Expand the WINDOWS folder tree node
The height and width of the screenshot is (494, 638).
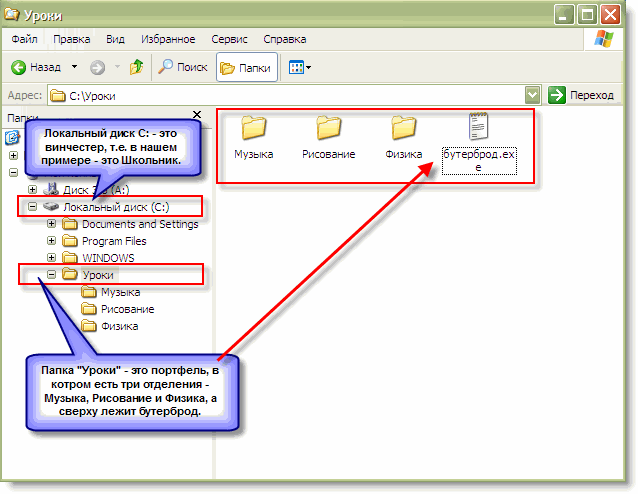coord(52,258)
